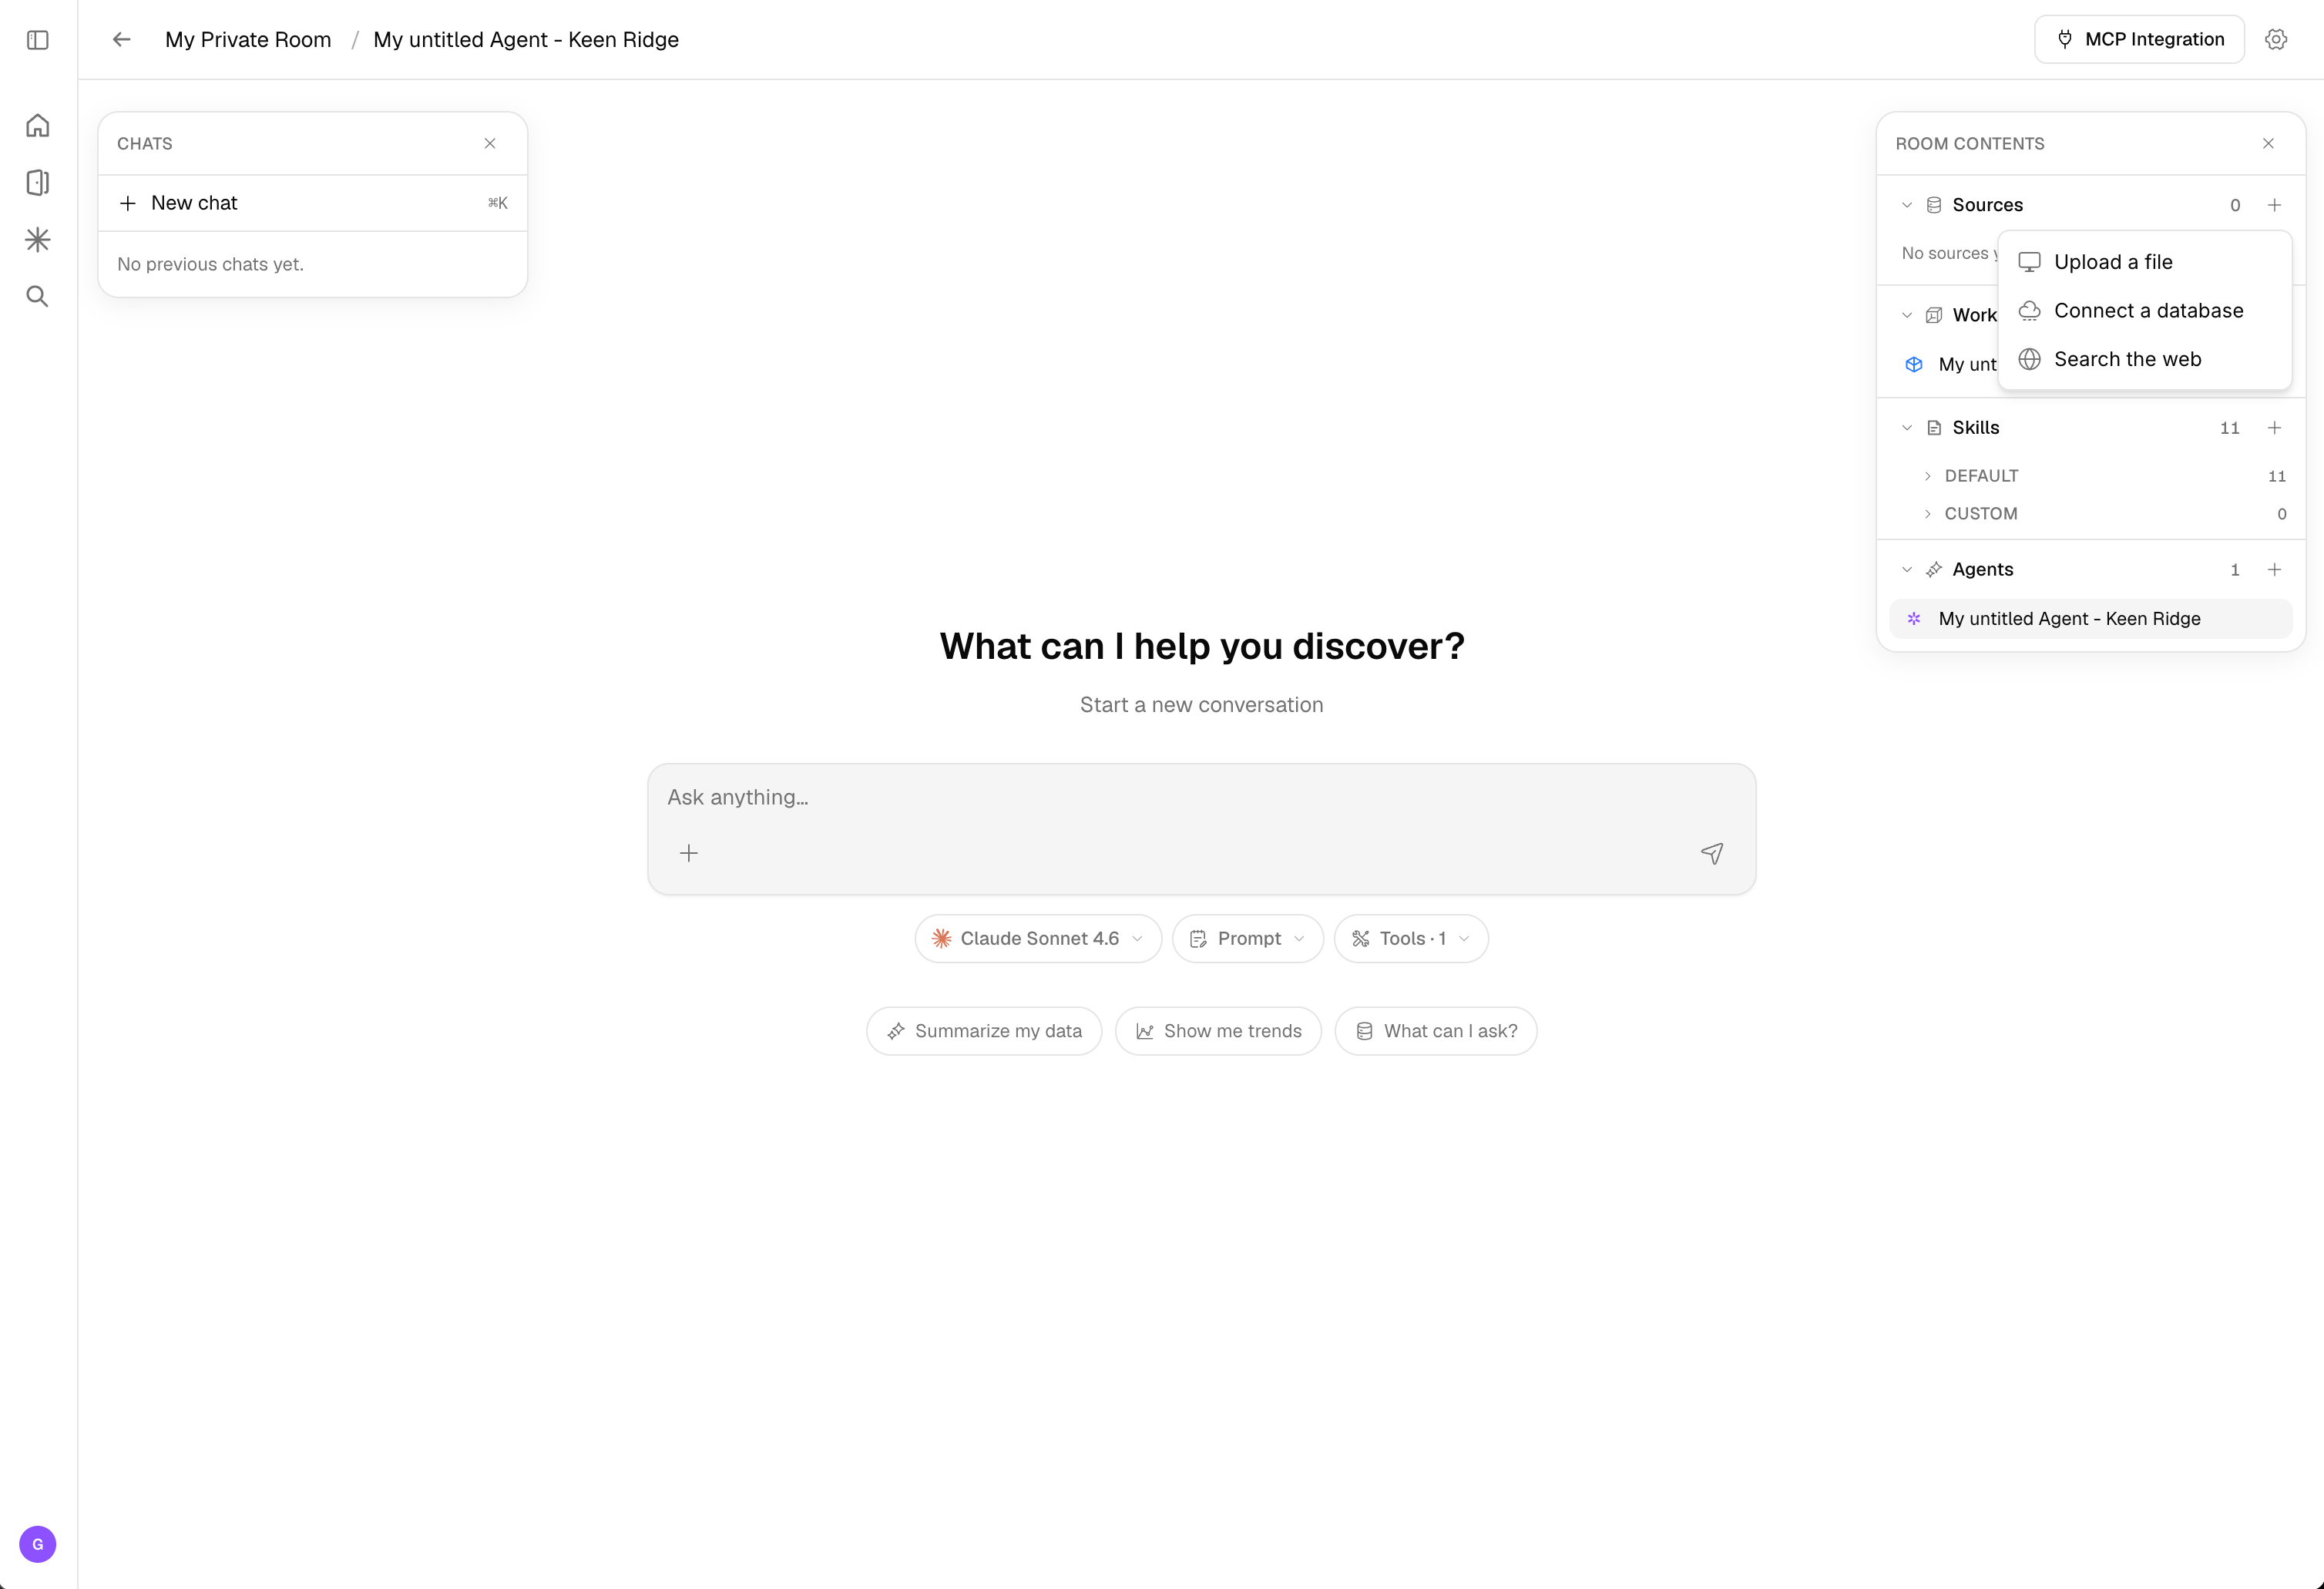Click Summarize my data suggestion
The height and width of the screenshot is (1589, 2324).
(x=984, y=1031)
